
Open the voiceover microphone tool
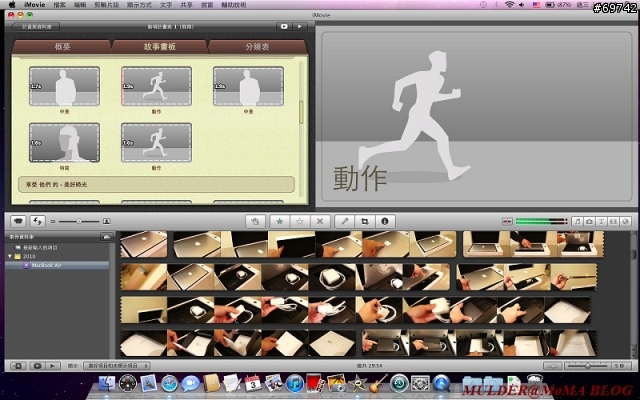pos(344,221)
